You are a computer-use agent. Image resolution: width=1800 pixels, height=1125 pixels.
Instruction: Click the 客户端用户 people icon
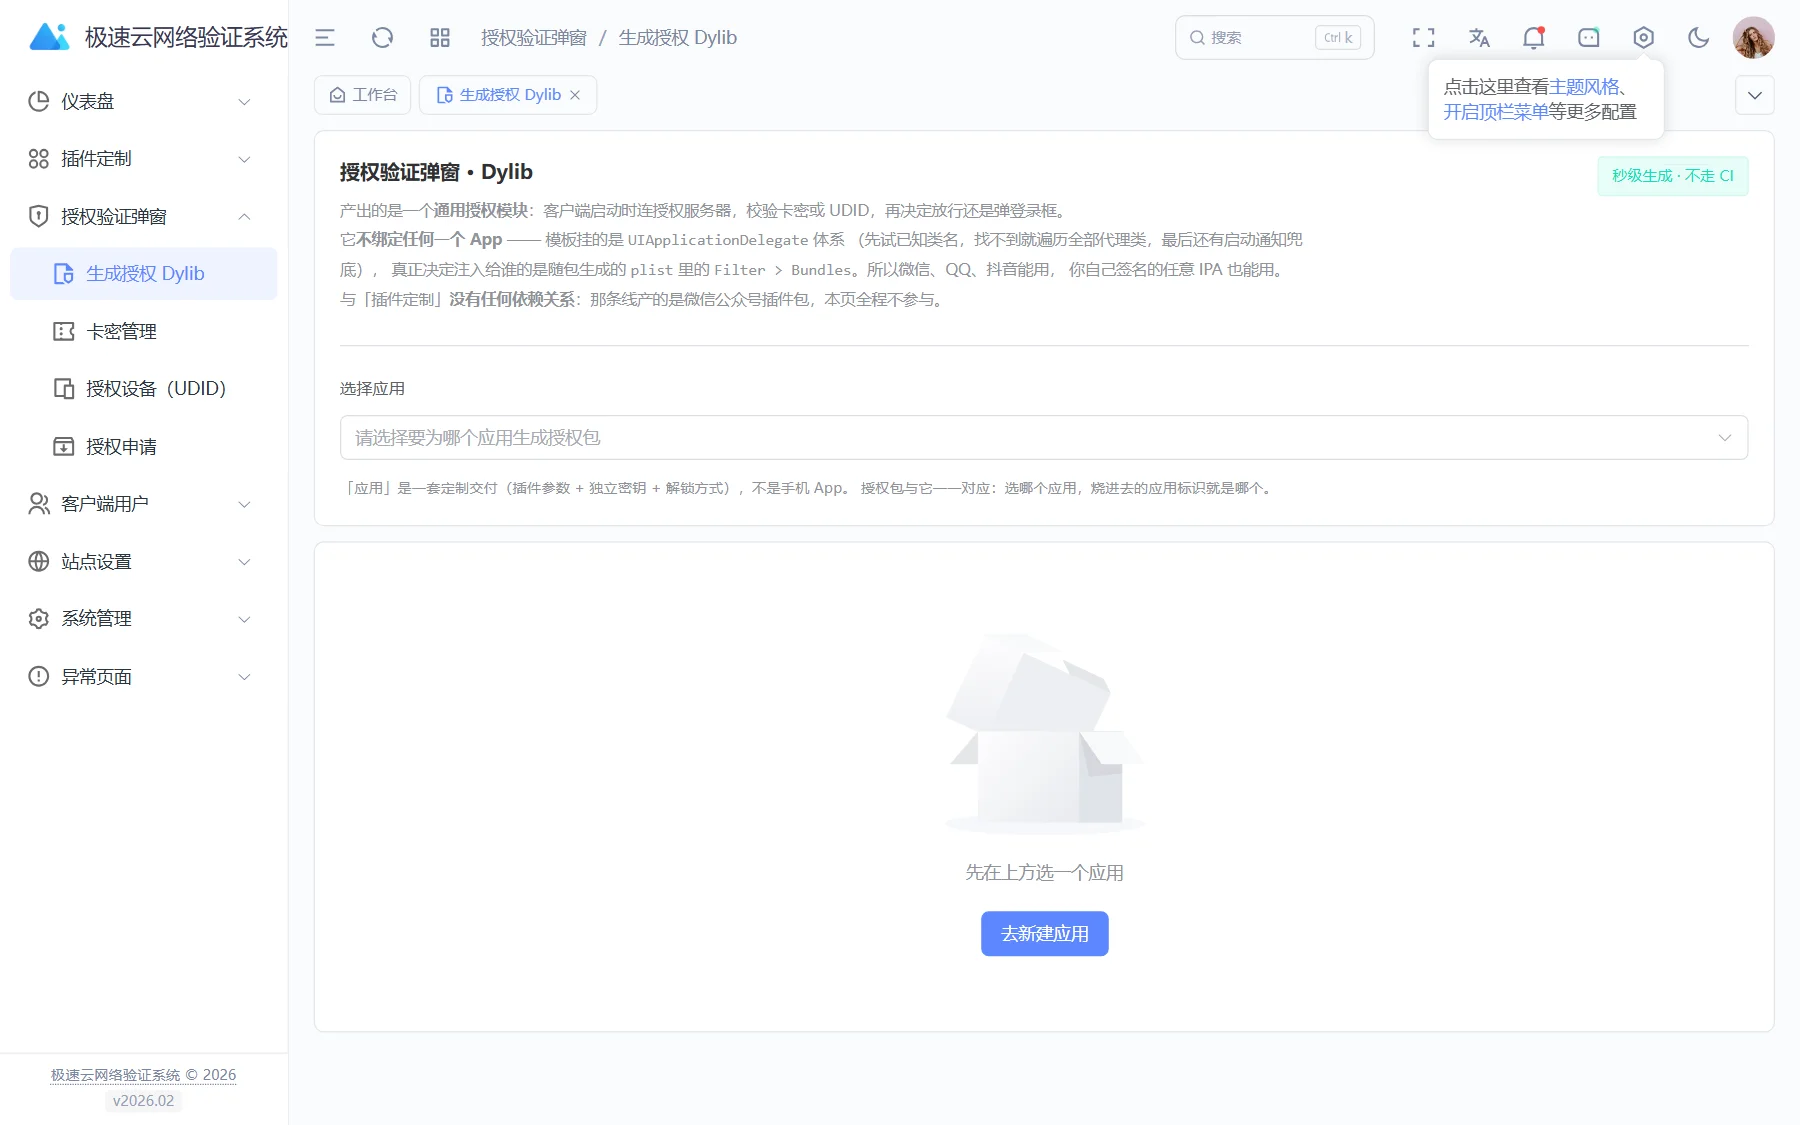[39, 504]
